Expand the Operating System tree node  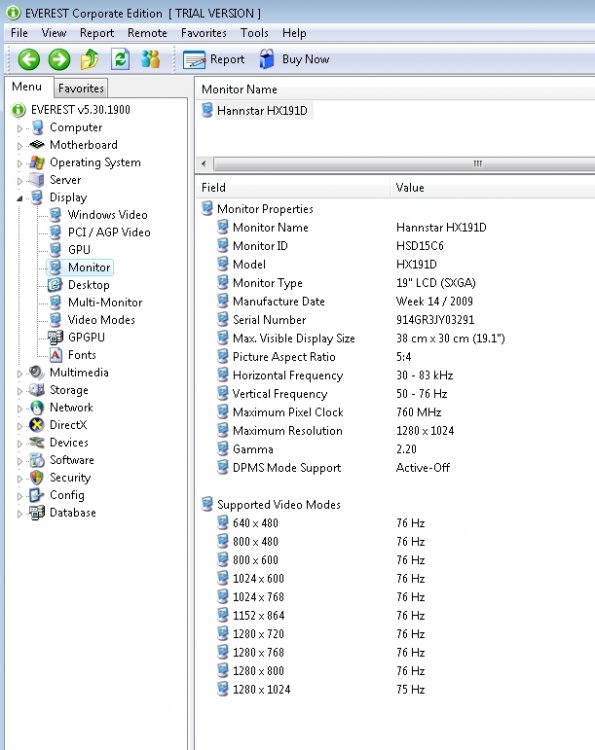point(20,163)
